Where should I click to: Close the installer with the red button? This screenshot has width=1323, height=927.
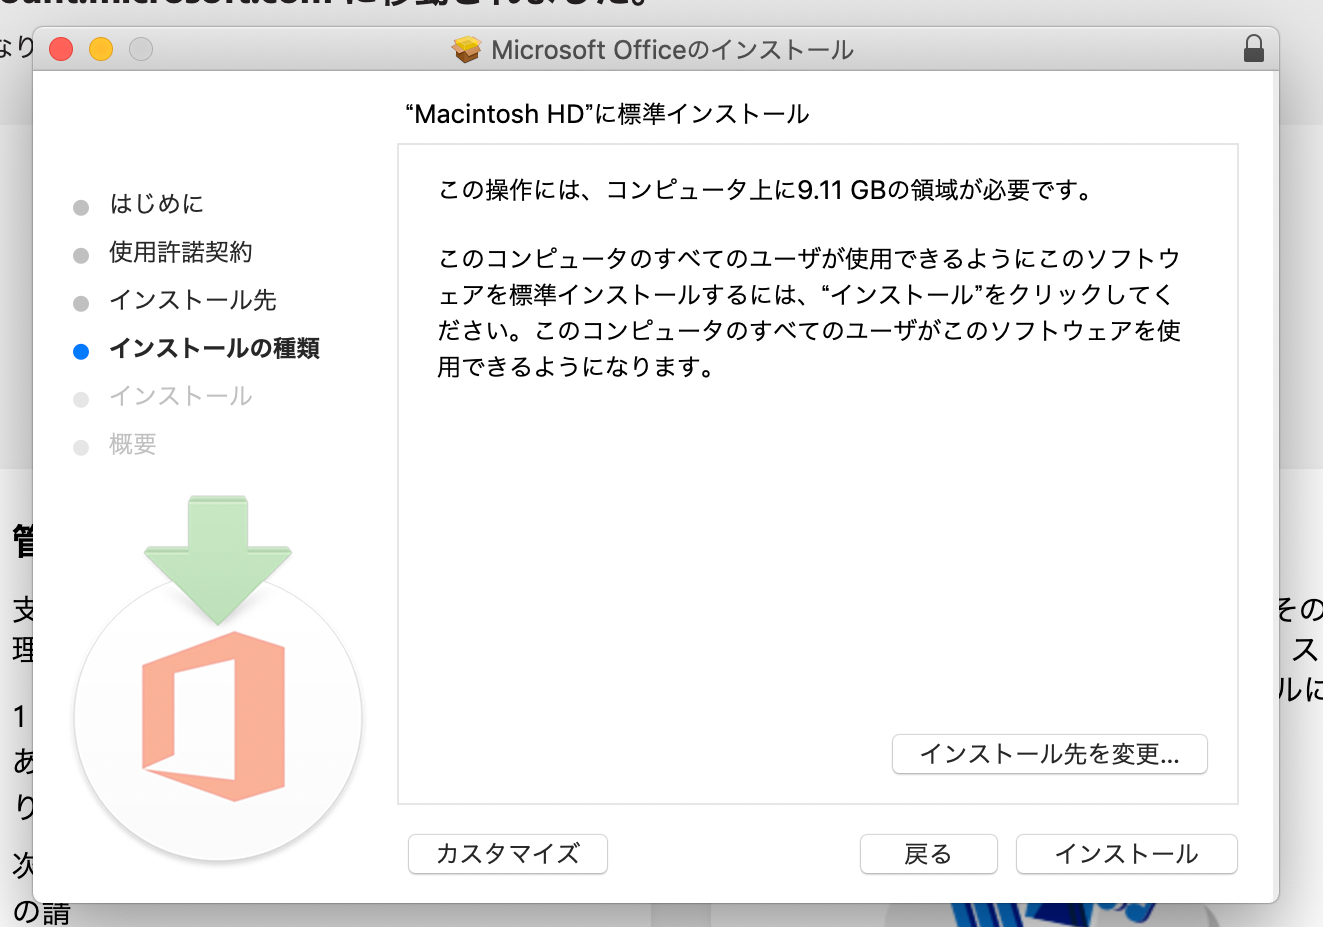61,49
